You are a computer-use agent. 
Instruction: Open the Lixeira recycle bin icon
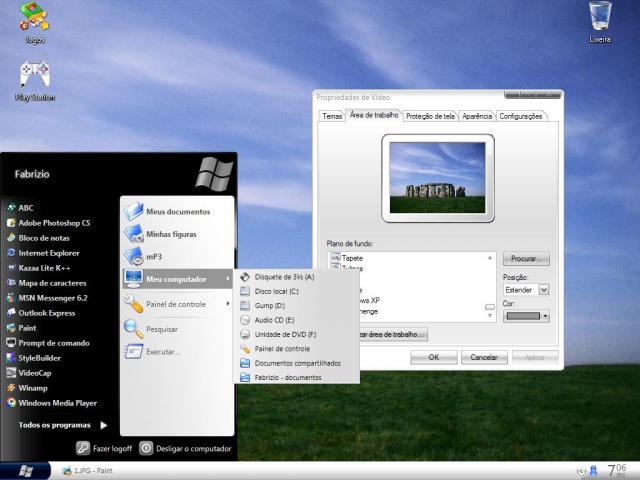600,22
